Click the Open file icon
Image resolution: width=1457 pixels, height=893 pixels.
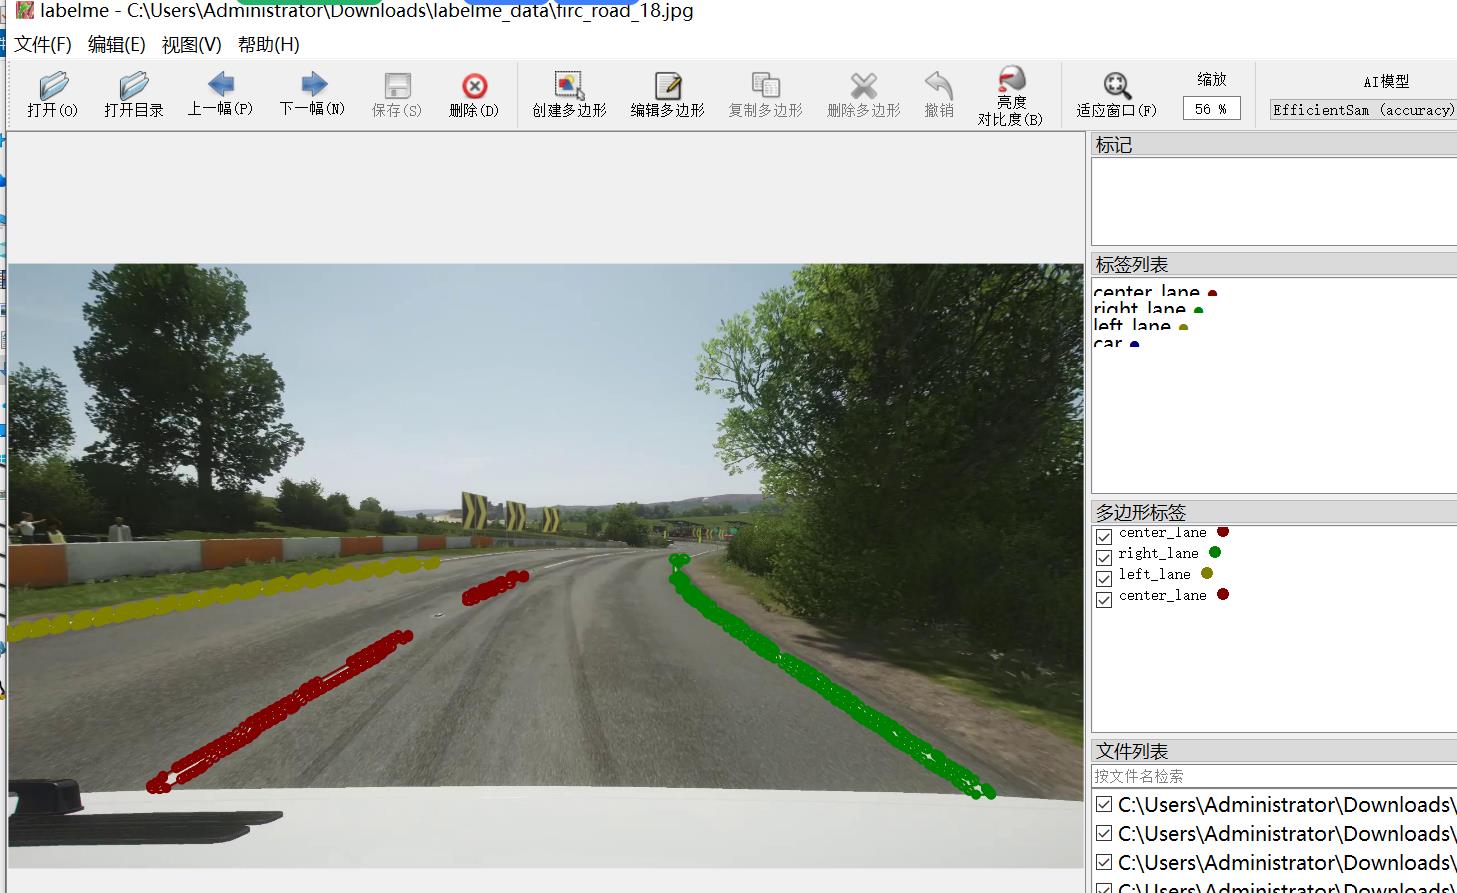(x=53, y=87)
